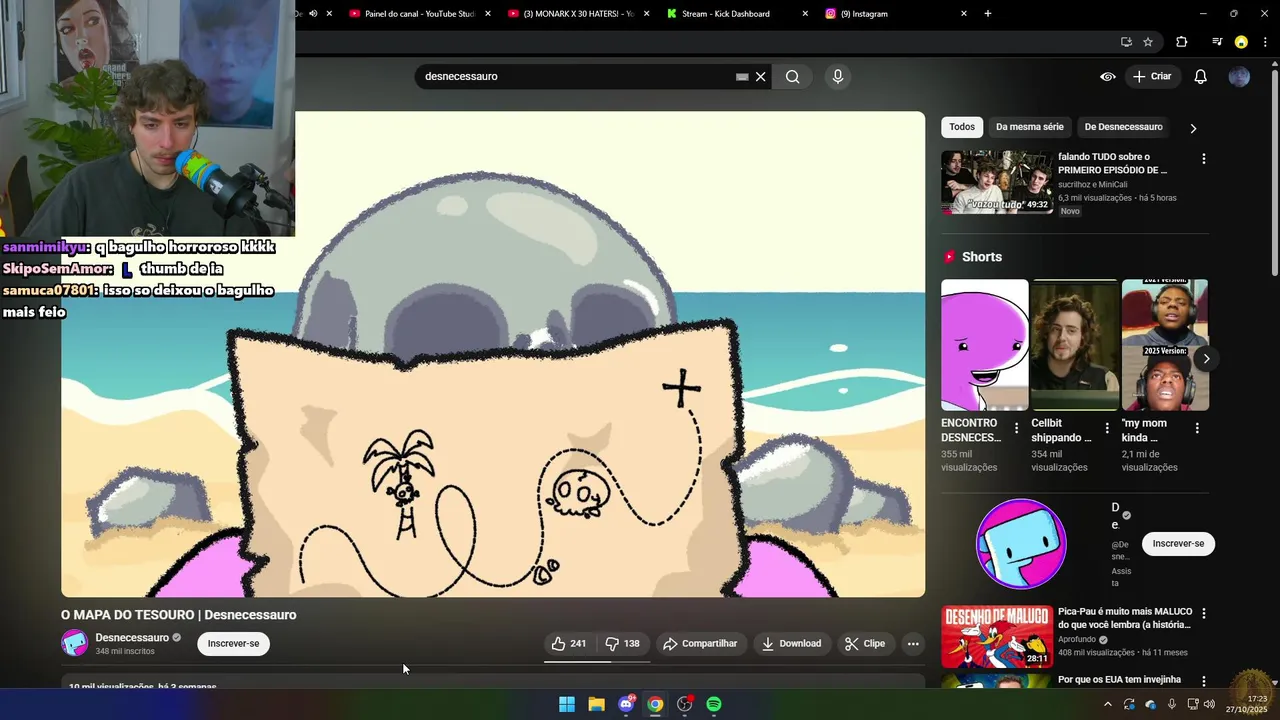Click the desnecessauro search input field
Image resolution: width=1280 pixels, height=720 pixels.
[577, 76]
